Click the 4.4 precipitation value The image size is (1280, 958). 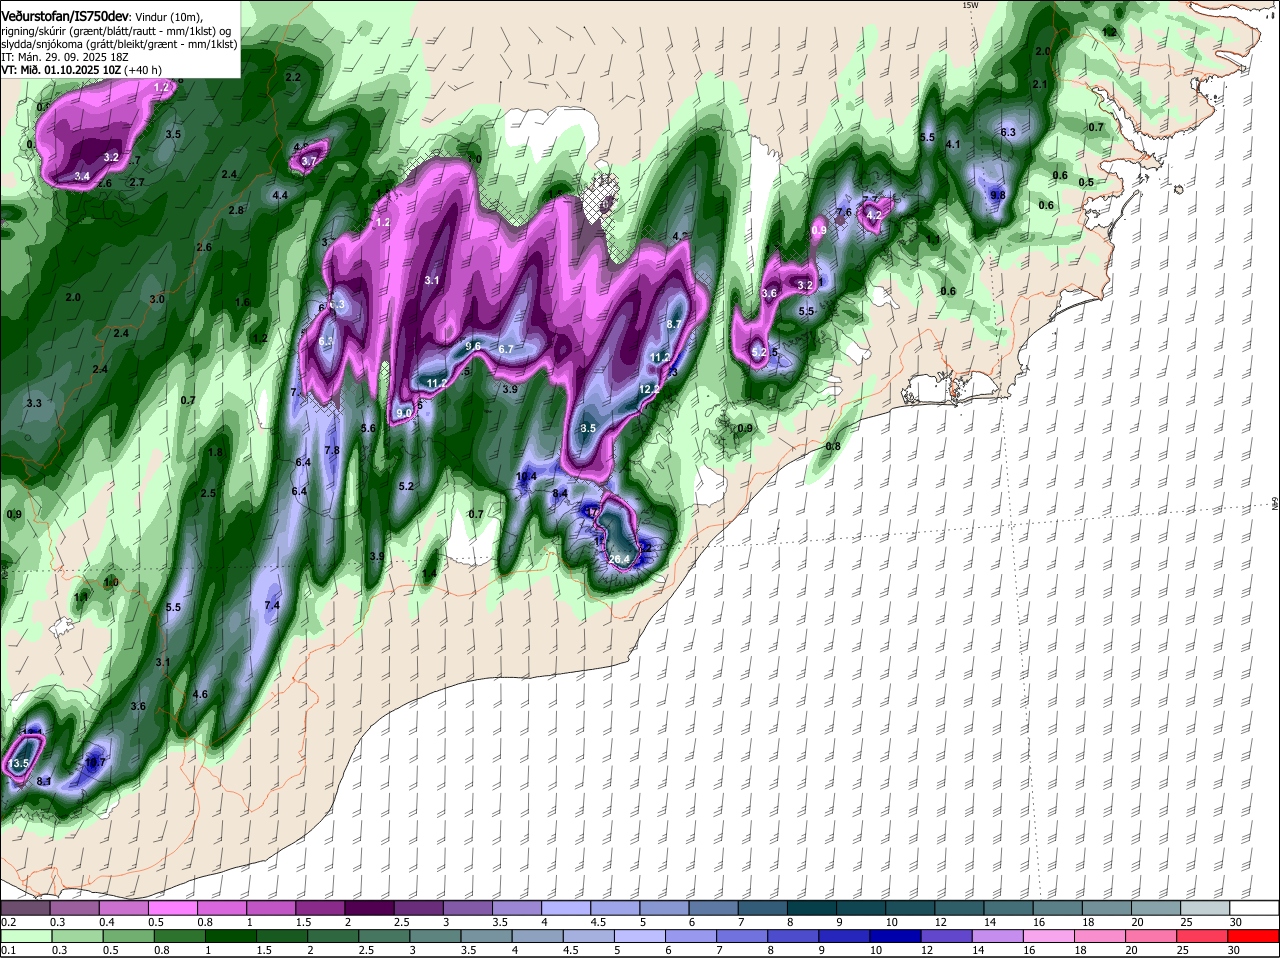click(280, 195)
